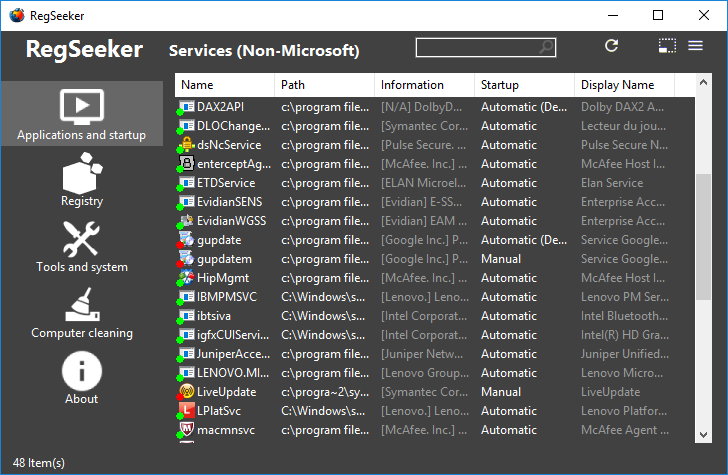Click the IBMPMSVC service icon
728x475 pixels.
click(x=186, y=297)
